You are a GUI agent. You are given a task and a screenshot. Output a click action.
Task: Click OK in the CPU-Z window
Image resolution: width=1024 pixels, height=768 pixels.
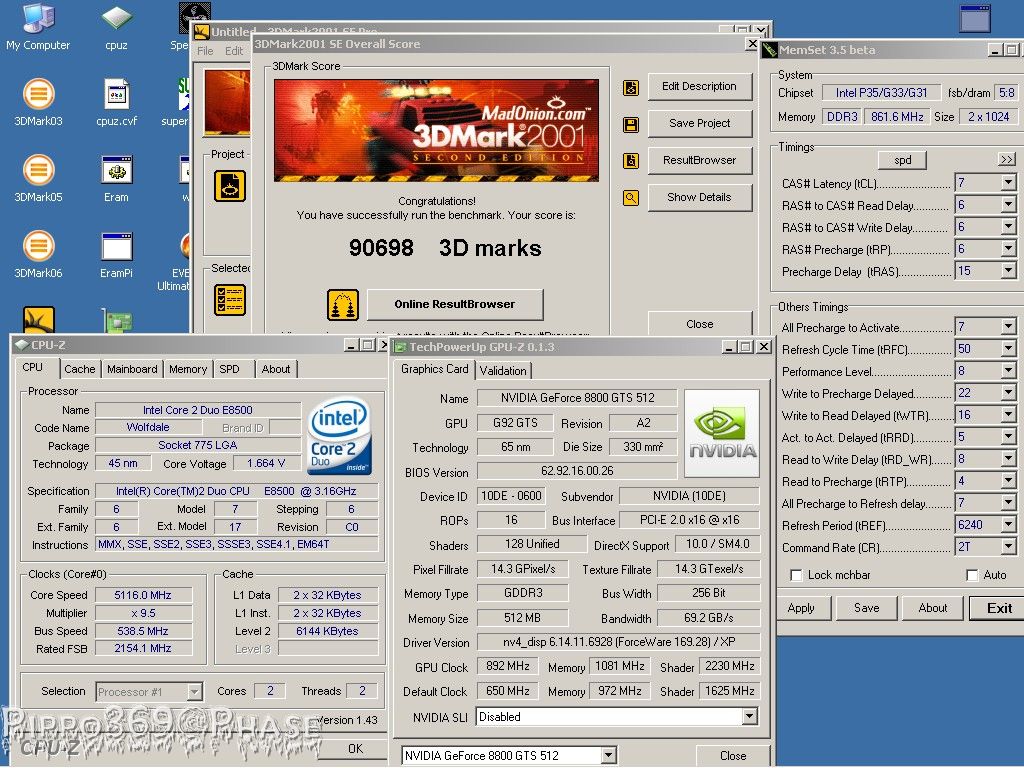point(355,748)
